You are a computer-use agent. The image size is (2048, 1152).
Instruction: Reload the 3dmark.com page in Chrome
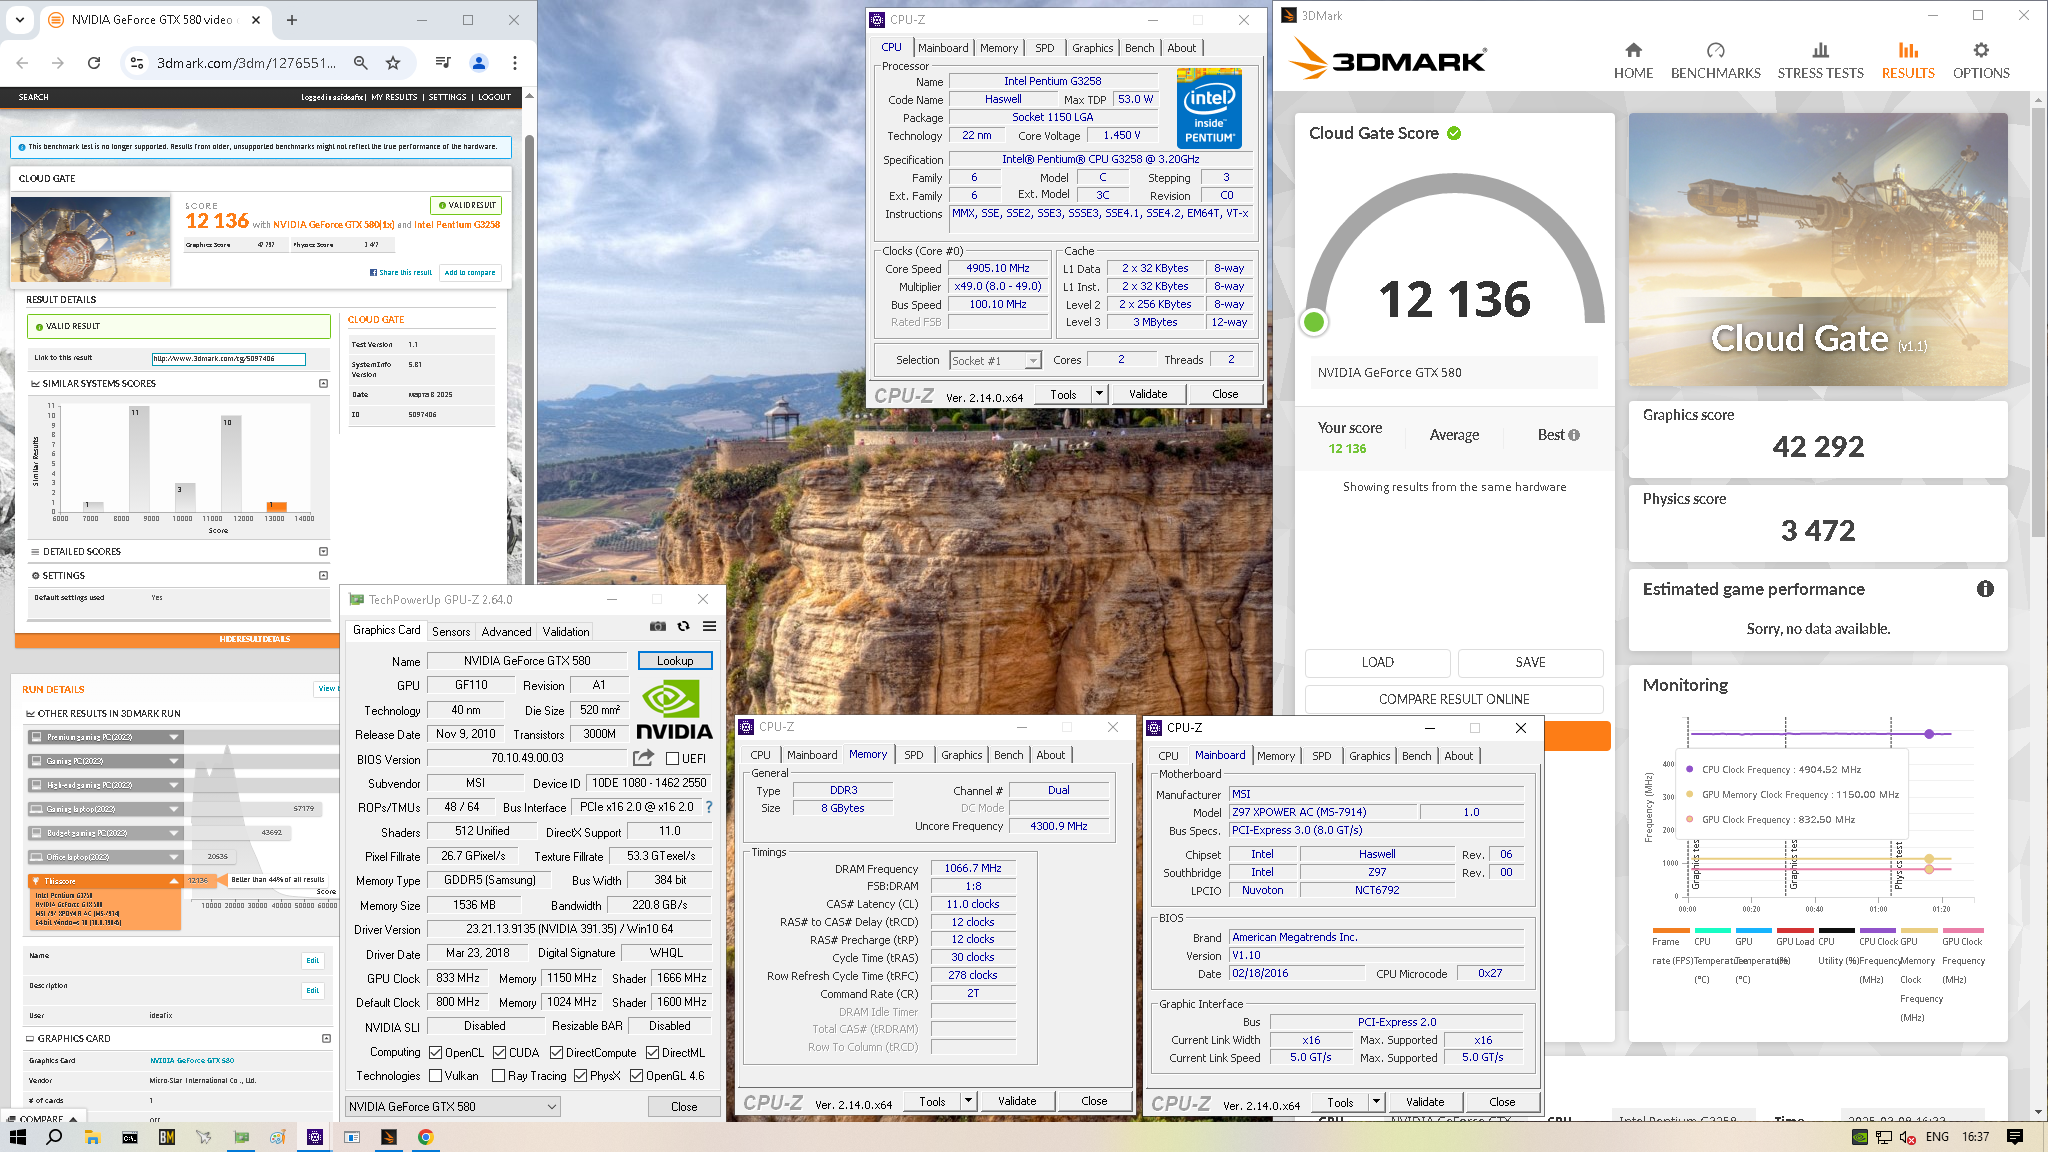tap(94, 63)
